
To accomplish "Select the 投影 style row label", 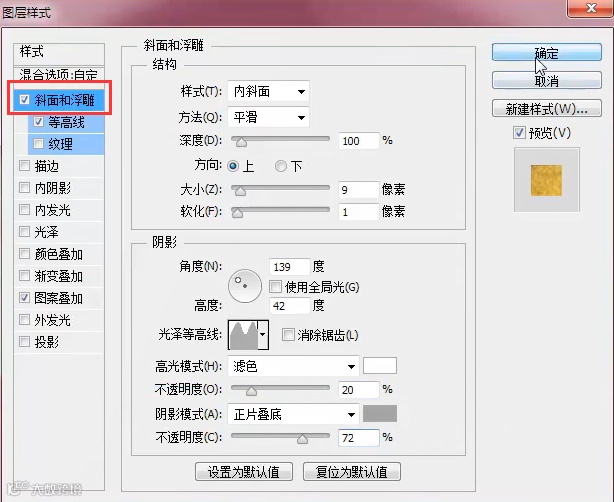I will point(47,342).
